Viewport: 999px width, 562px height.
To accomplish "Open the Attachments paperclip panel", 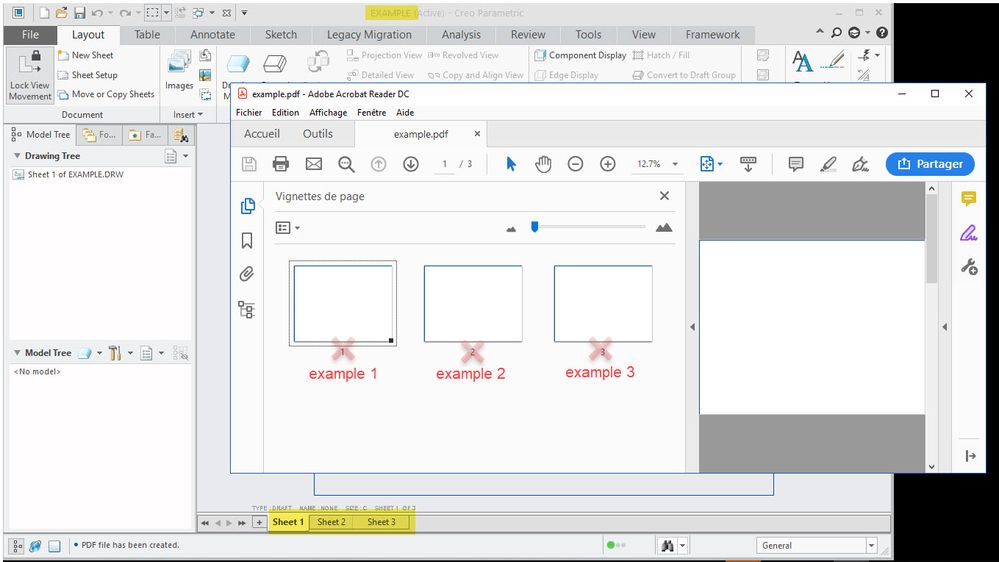I will pos(247,274).
